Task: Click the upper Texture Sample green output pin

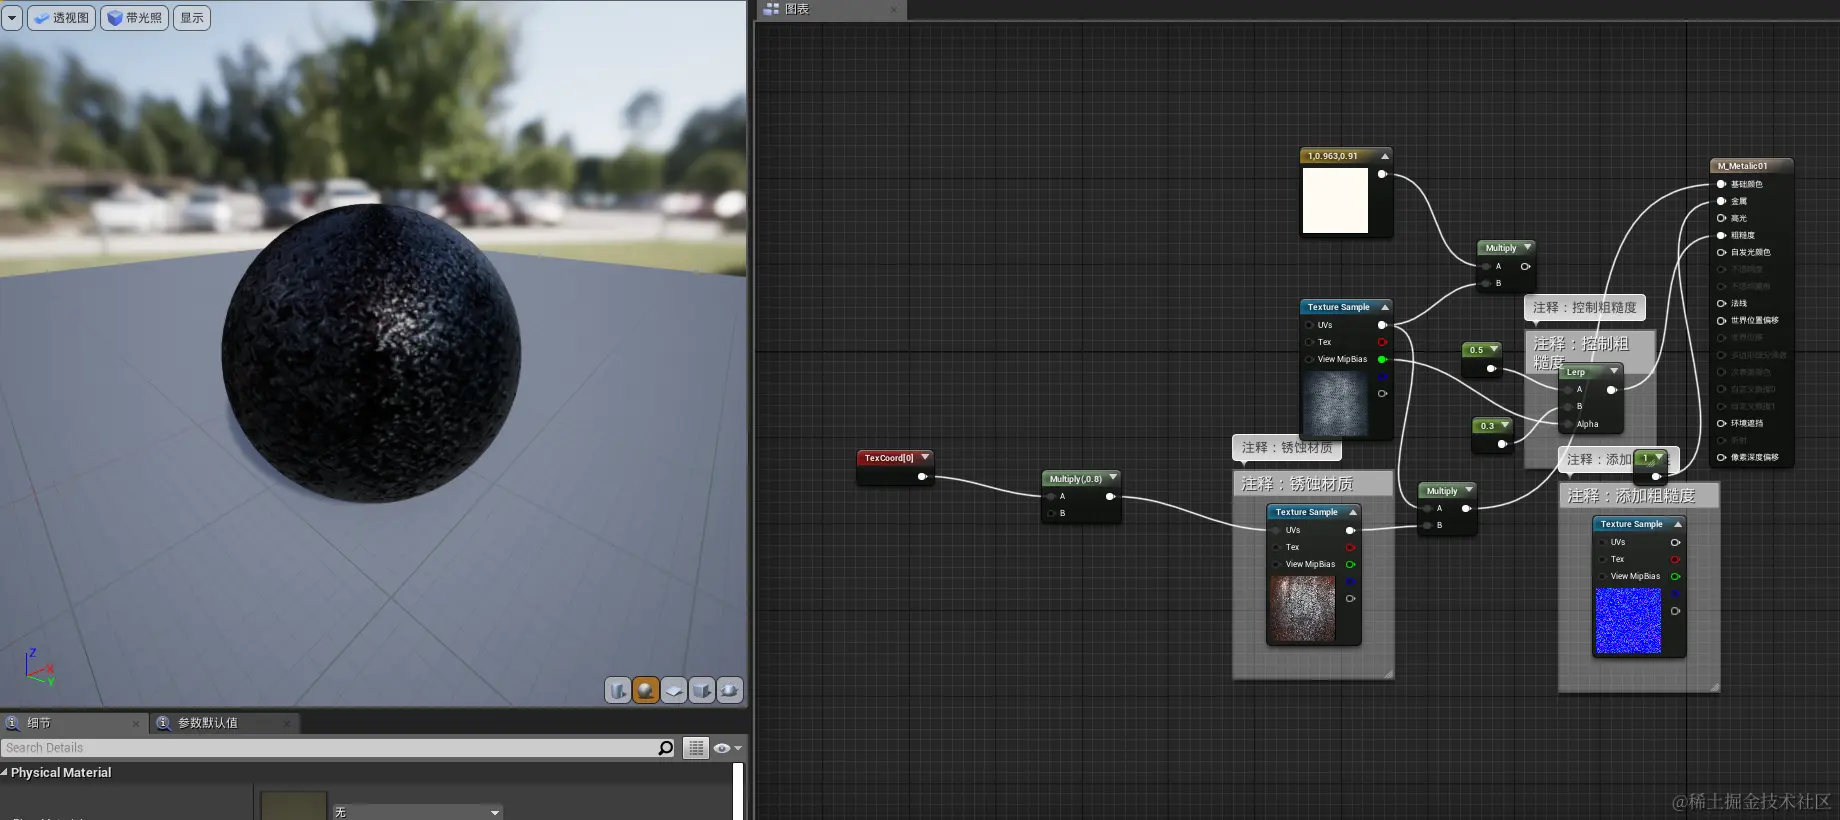Action: [1382, 359]
